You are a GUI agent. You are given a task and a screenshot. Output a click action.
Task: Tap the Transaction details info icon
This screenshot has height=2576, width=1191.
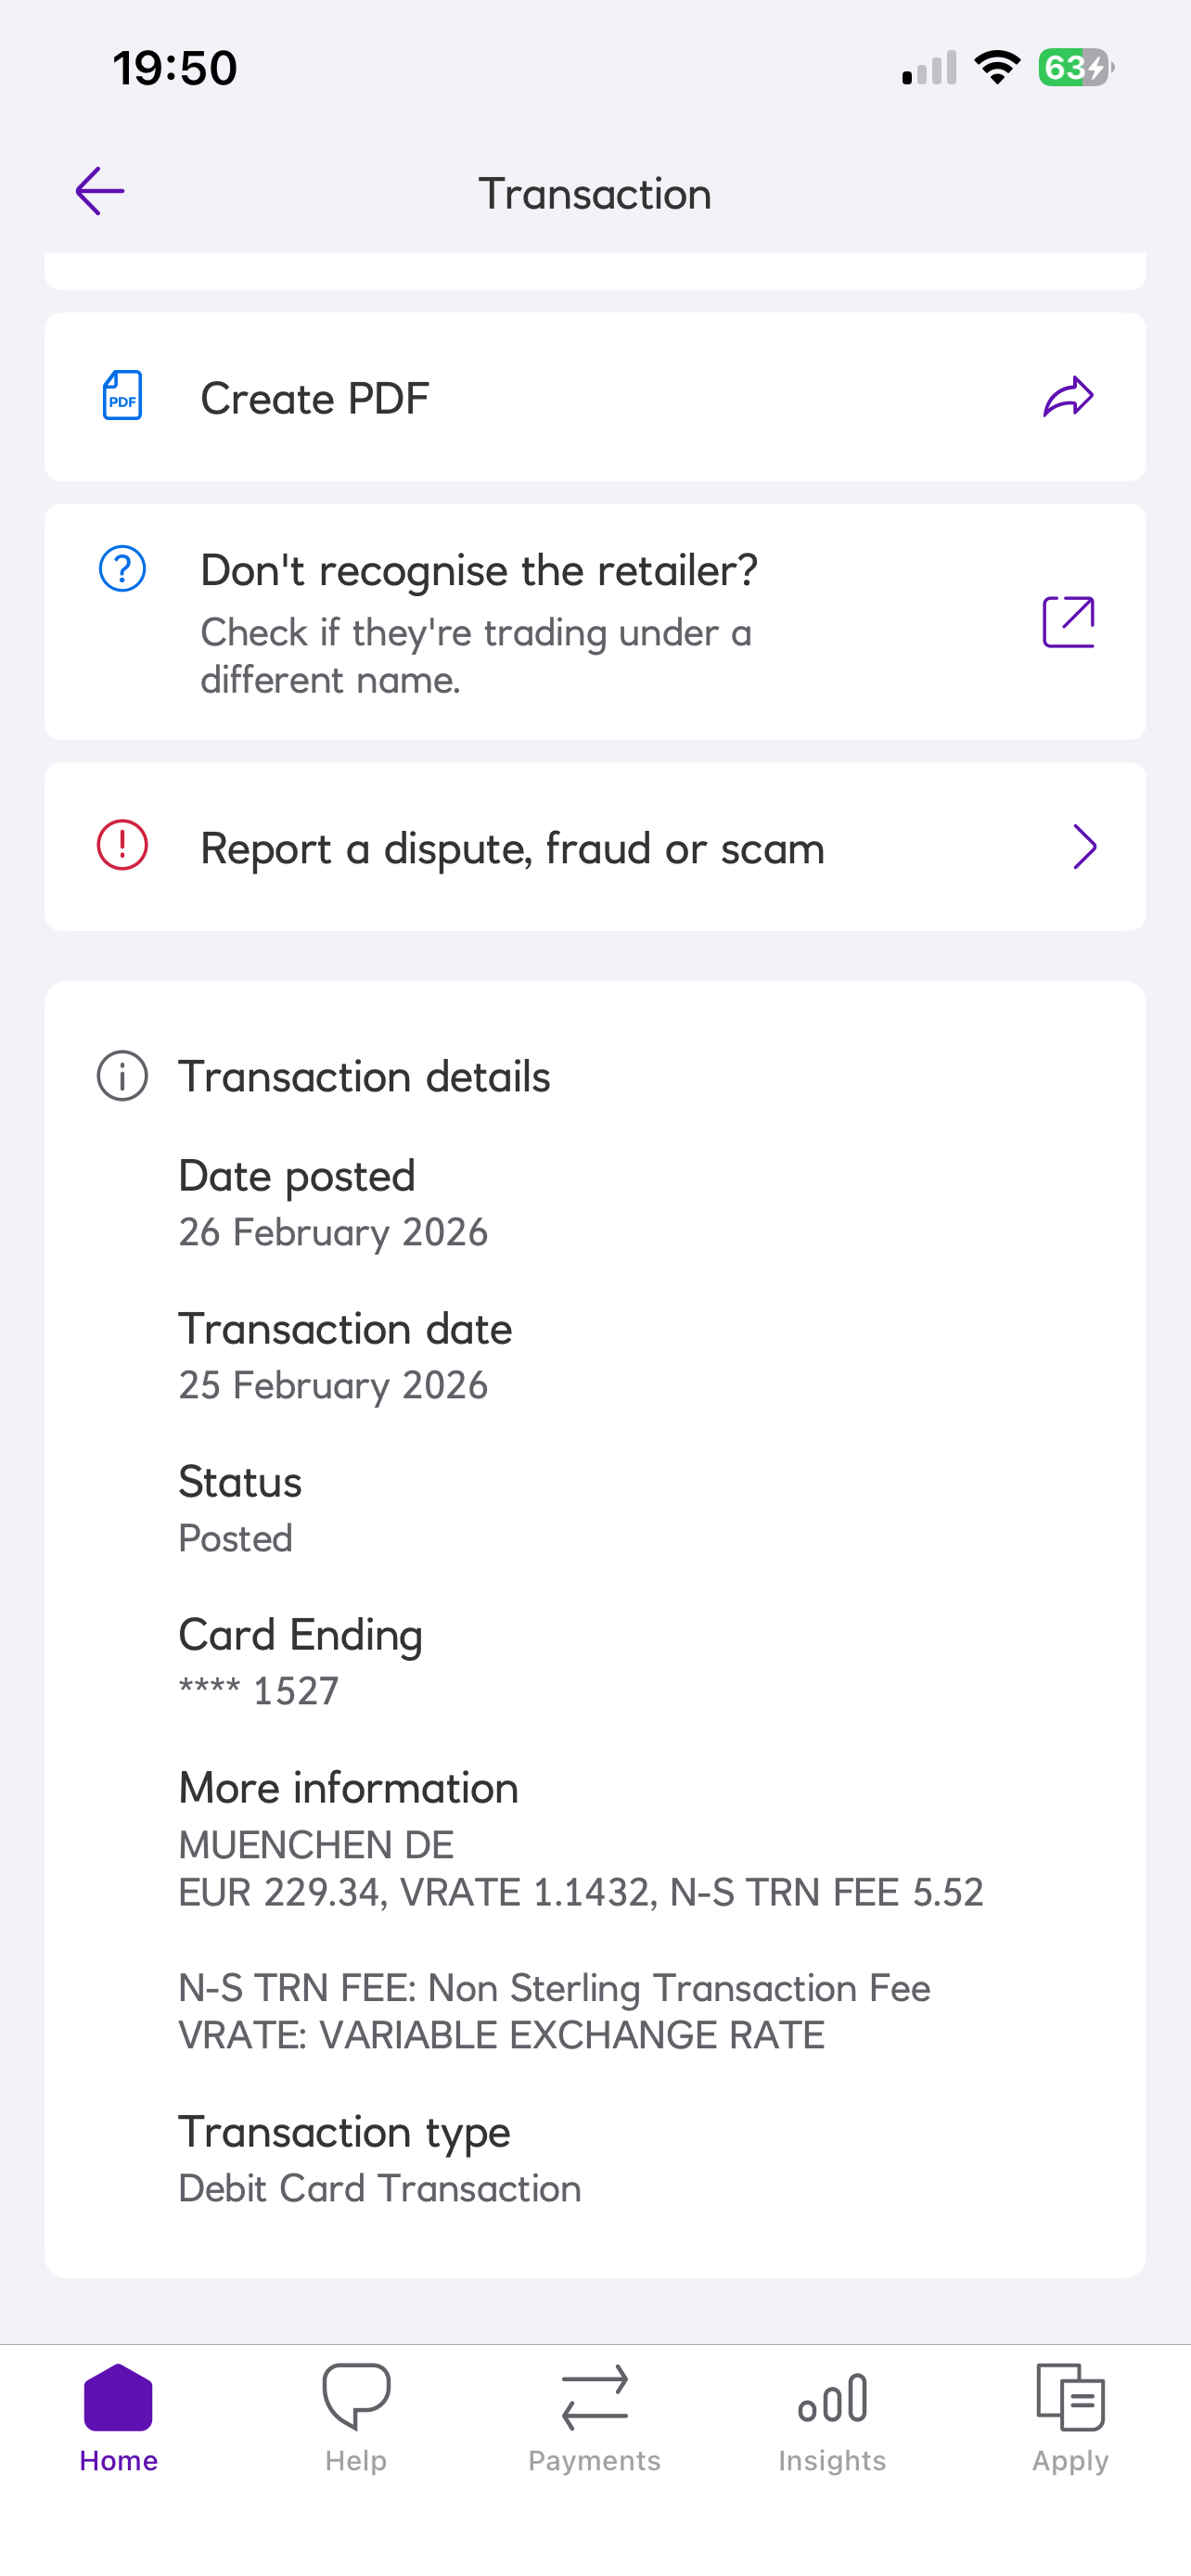click(122, 1076)
